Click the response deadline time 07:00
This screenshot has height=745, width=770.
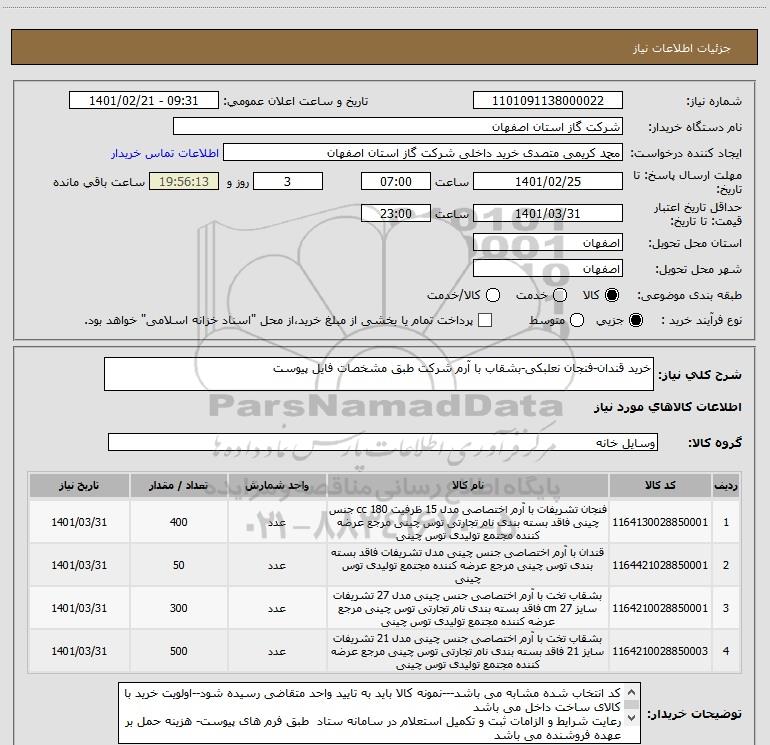396,181
